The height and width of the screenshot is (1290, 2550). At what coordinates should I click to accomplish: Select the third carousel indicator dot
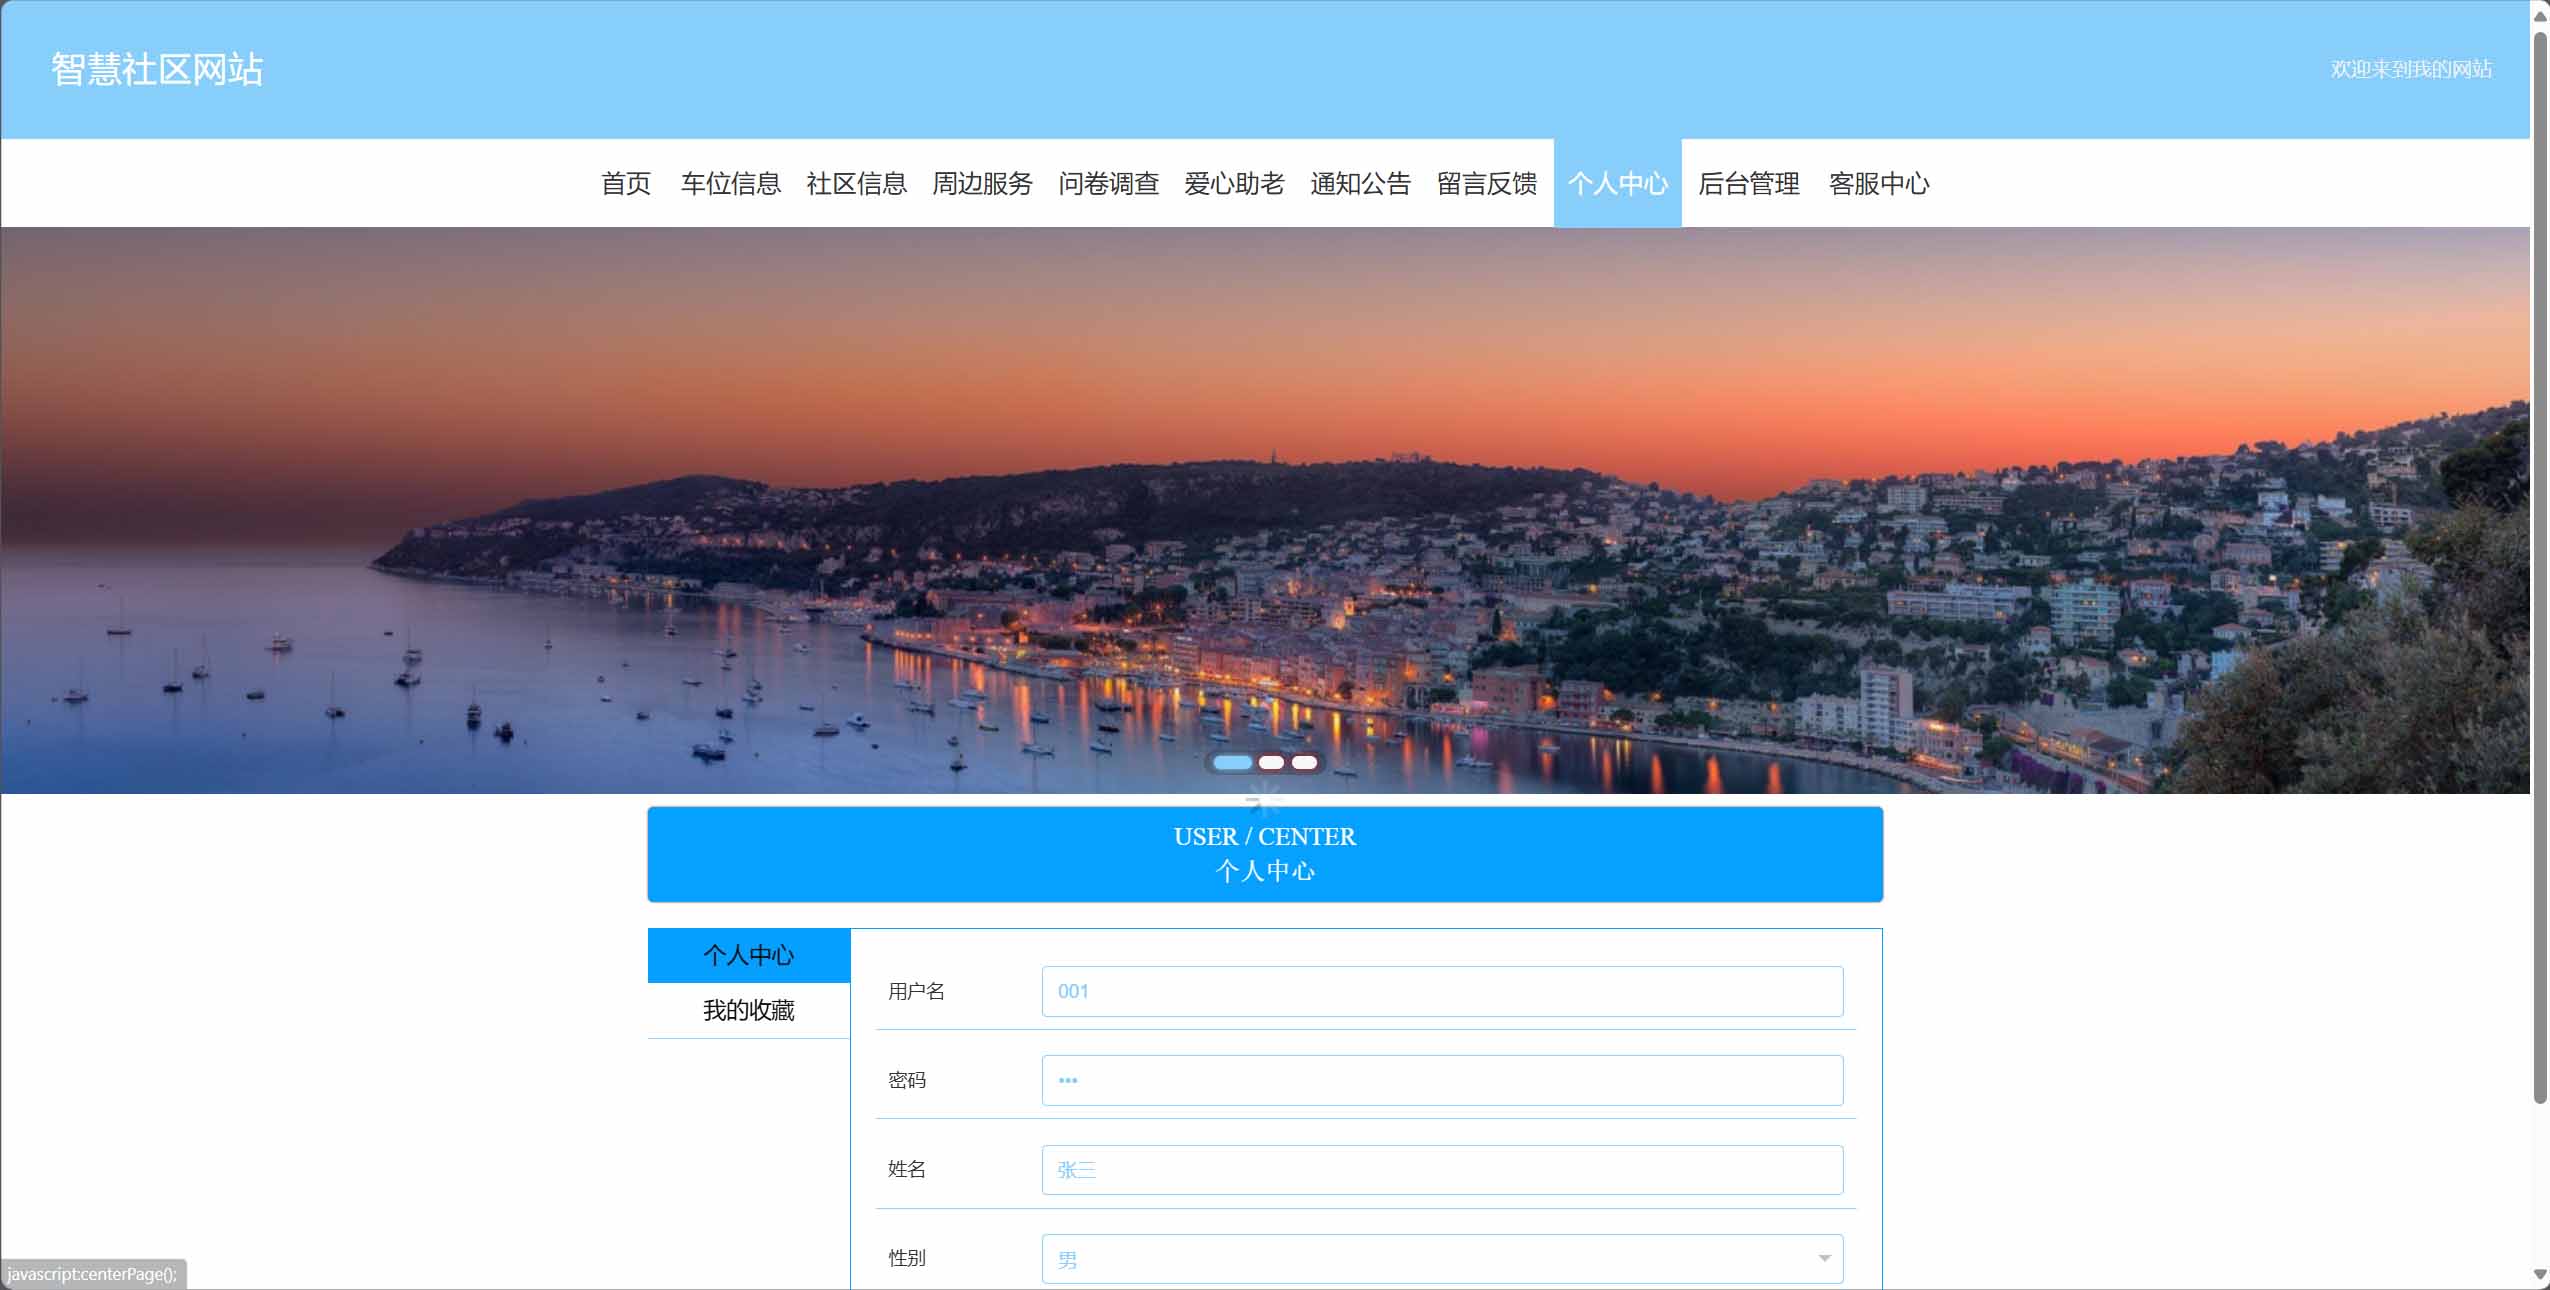1305,763
